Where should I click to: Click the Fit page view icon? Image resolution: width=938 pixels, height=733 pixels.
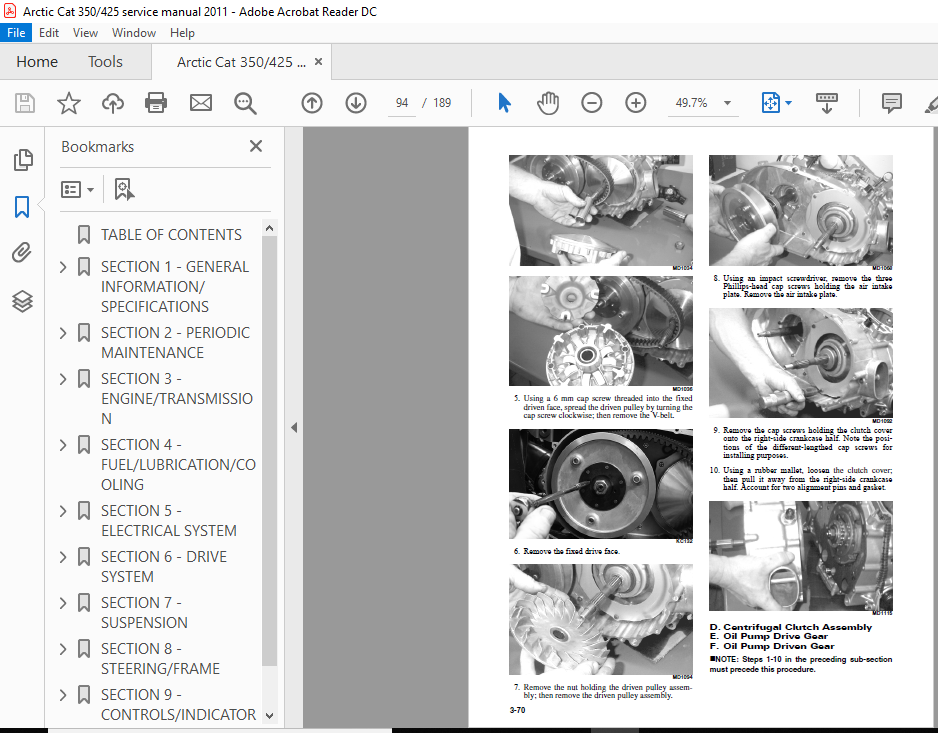pyautogui.click(x=770, y=103)
